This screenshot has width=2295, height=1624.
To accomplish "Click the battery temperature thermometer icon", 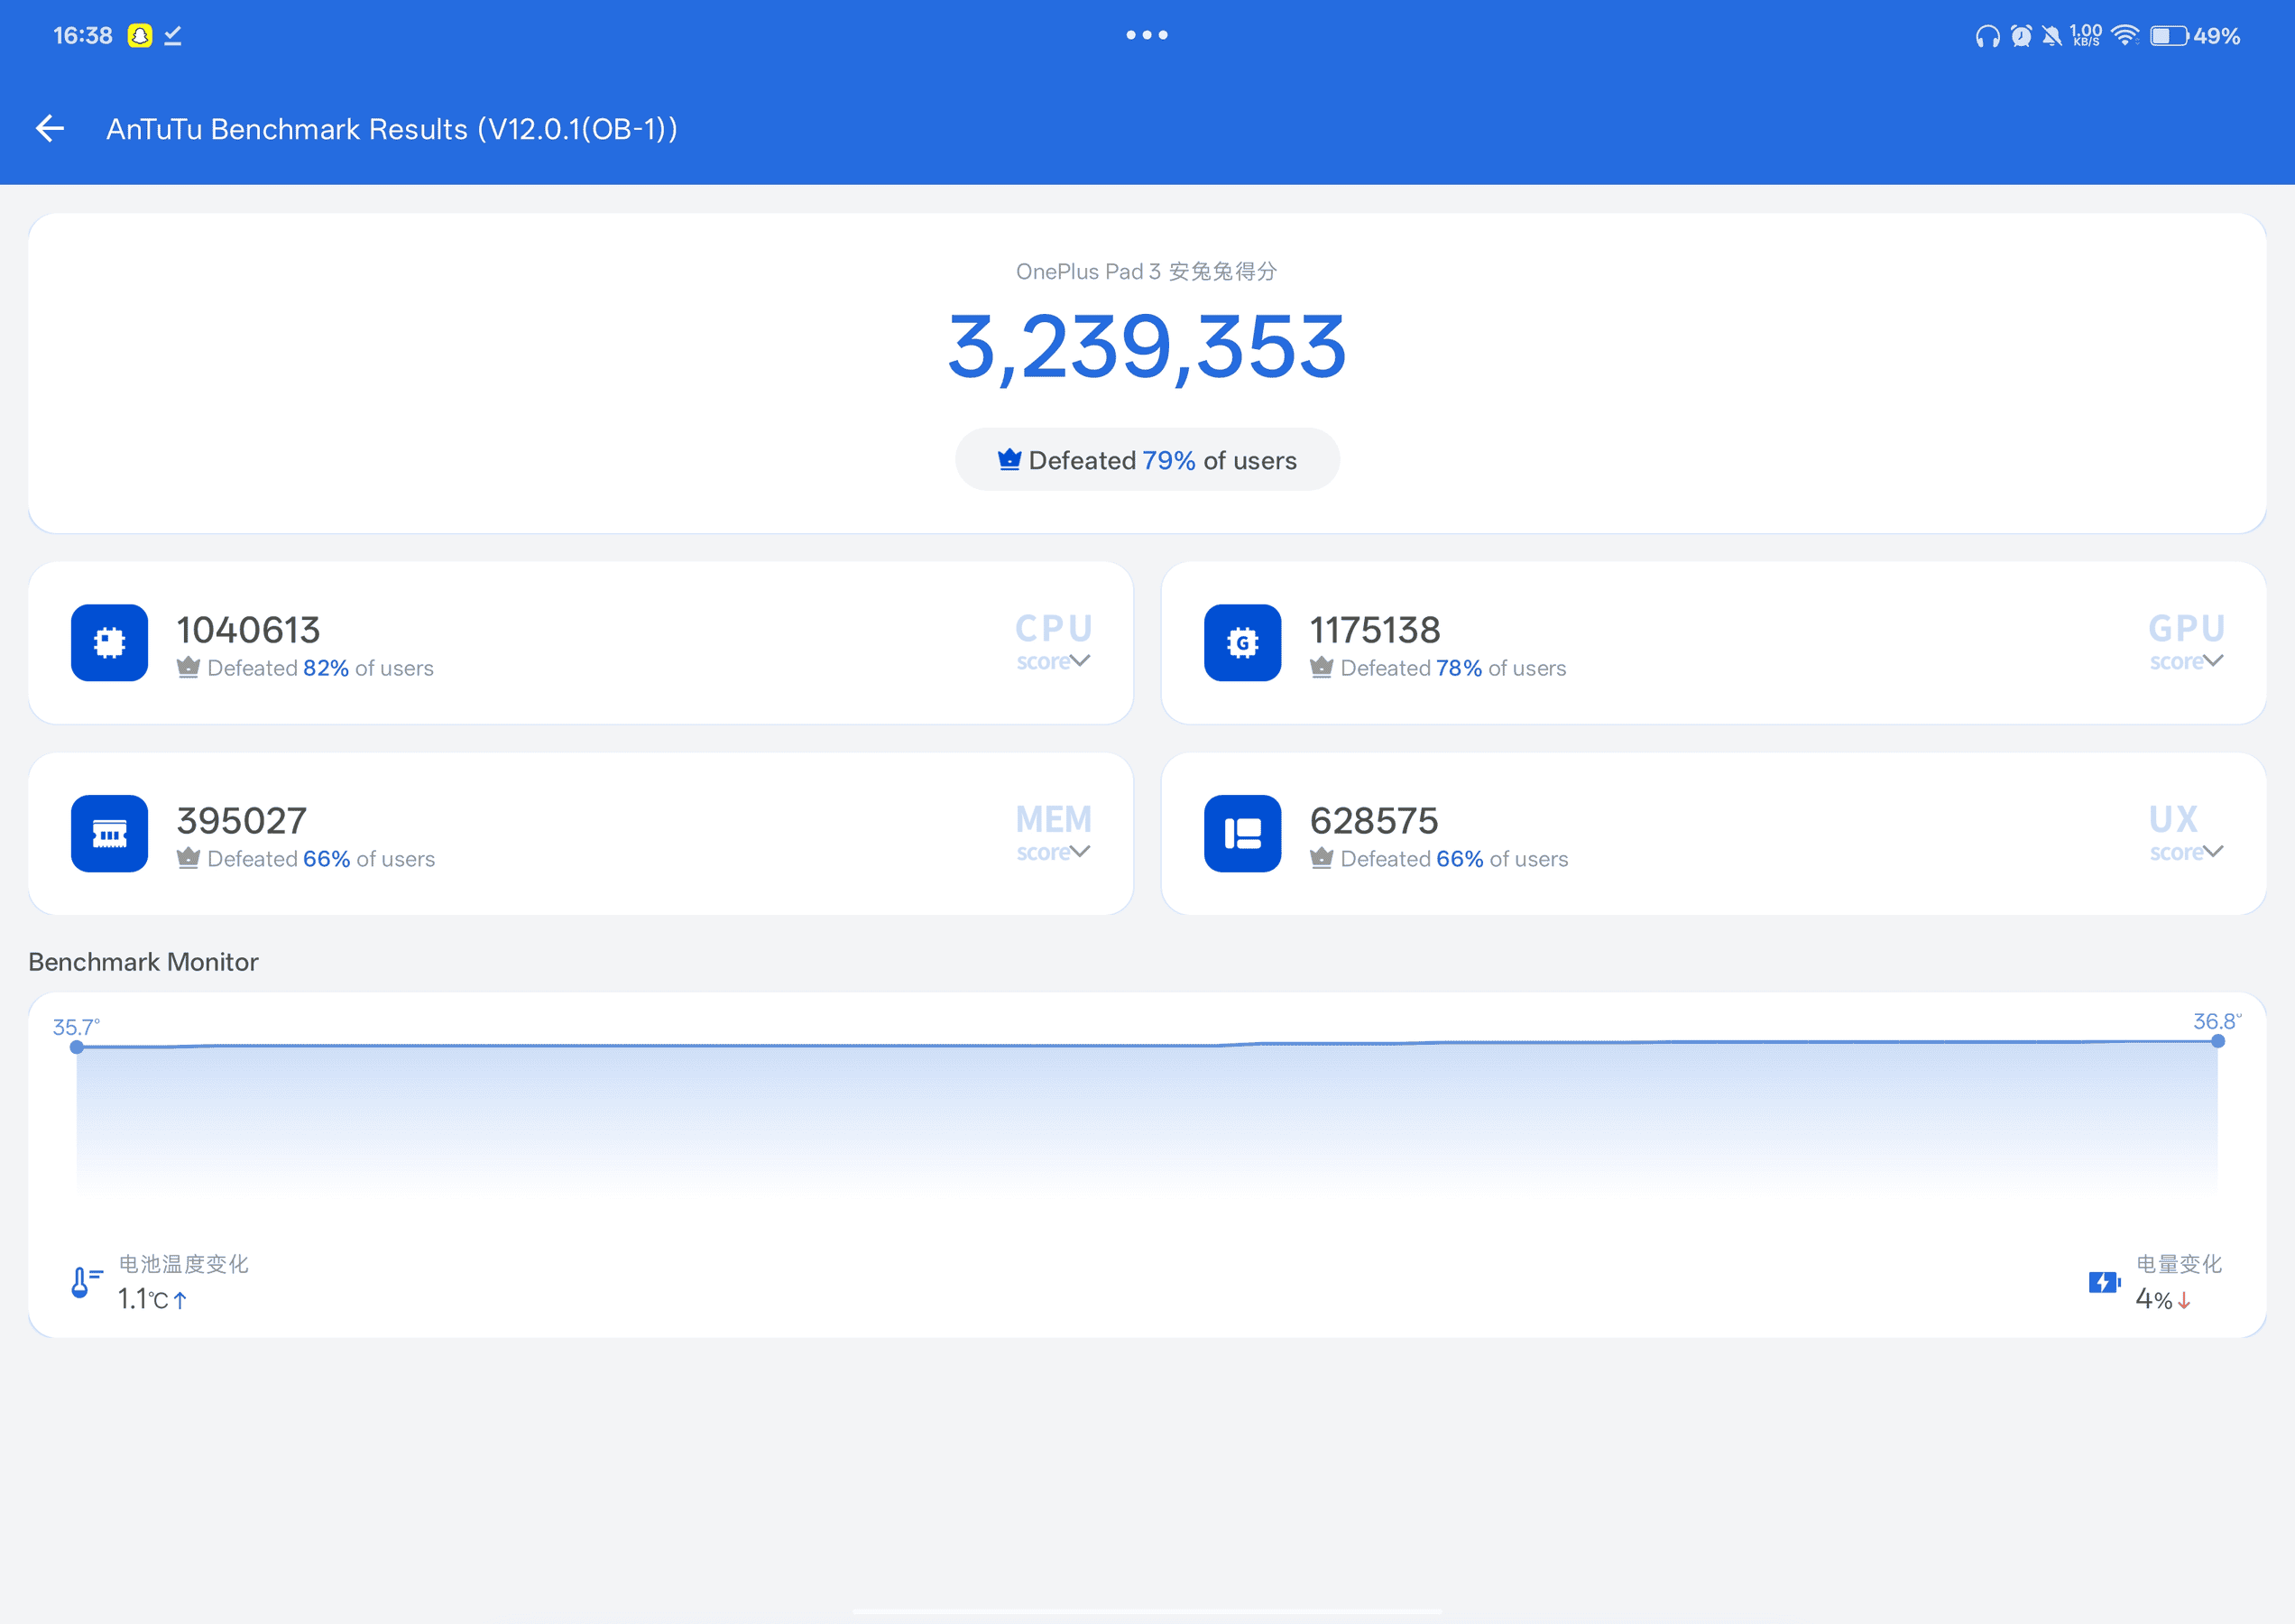I will 86,1282.
